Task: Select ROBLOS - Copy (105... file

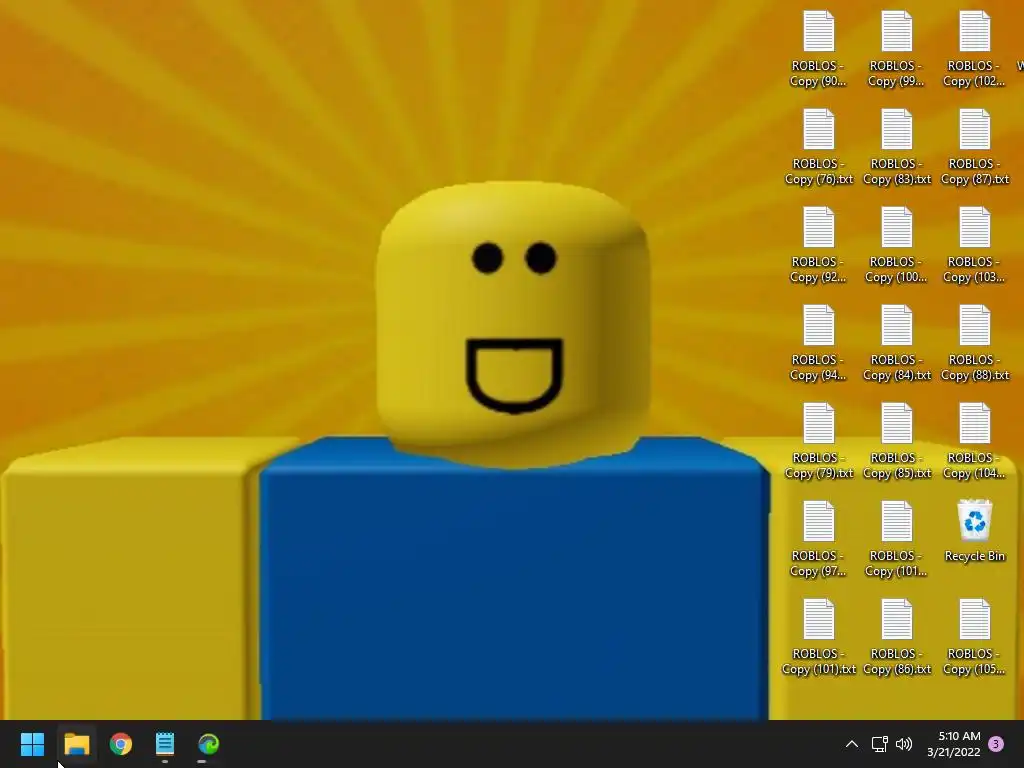Action: point(974,637)
